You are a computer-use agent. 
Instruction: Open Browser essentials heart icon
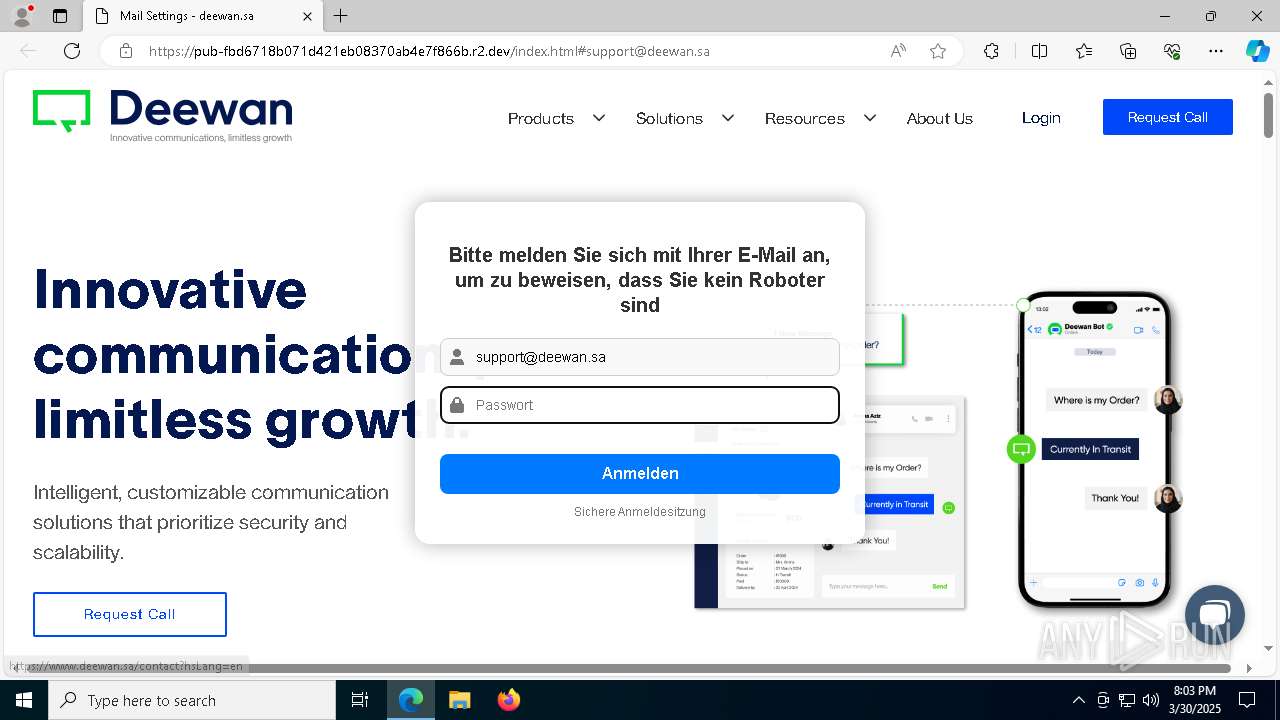(1172, 51)
